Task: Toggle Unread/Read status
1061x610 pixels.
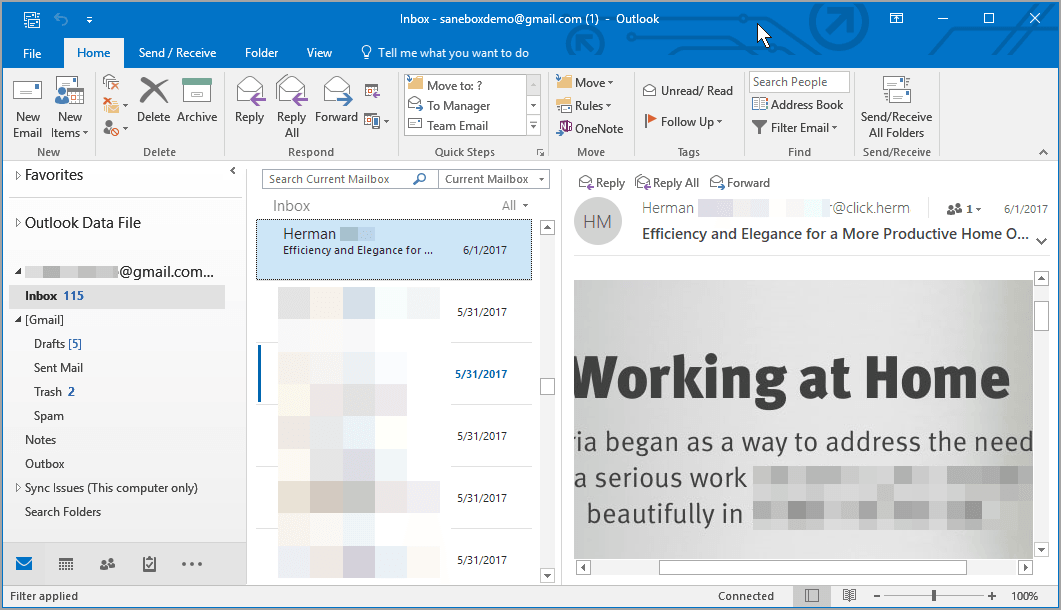Action: [x=687, y=91]
